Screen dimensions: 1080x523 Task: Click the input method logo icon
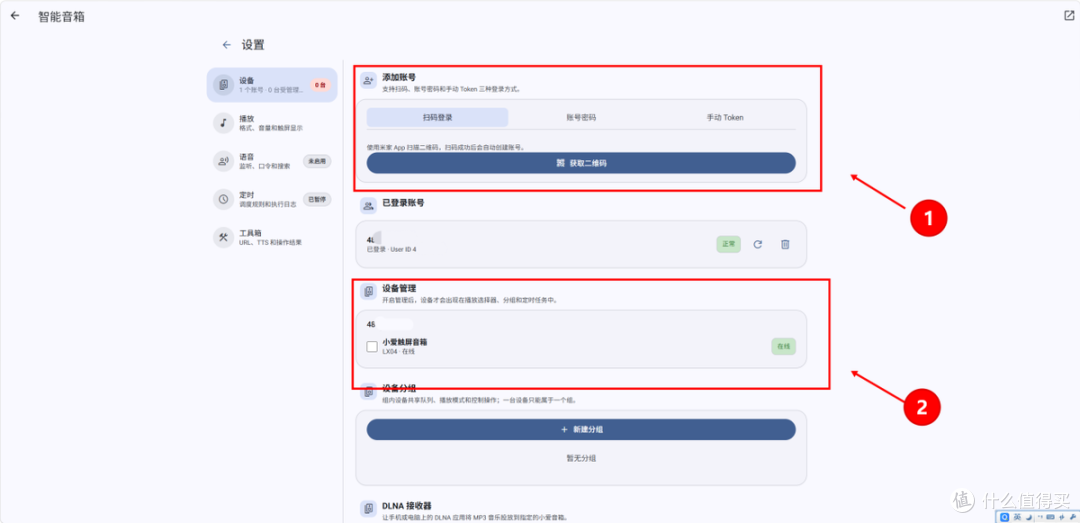point(1005,517)
